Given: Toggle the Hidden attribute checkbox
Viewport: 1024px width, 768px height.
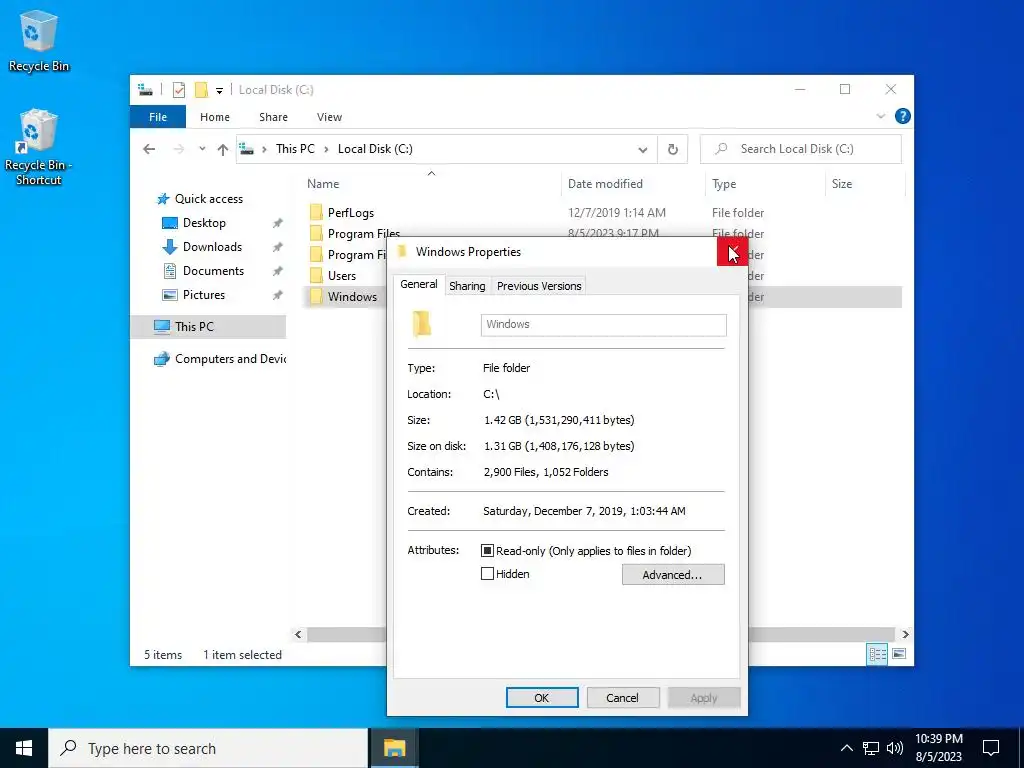Looking at the screenshot, I should [x=487, y=574].
